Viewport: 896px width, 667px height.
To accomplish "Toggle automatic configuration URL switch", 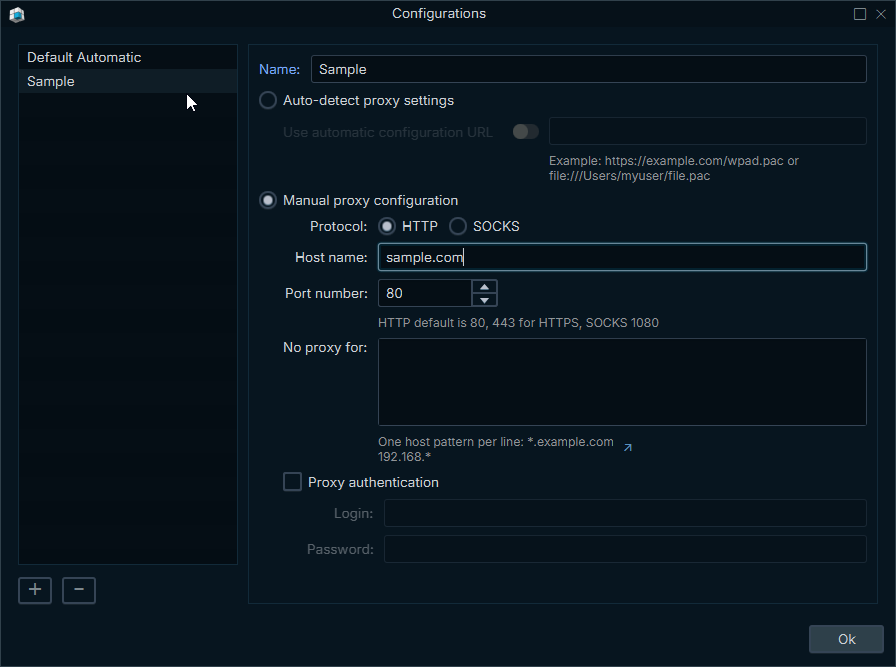I will click(526, 132).
